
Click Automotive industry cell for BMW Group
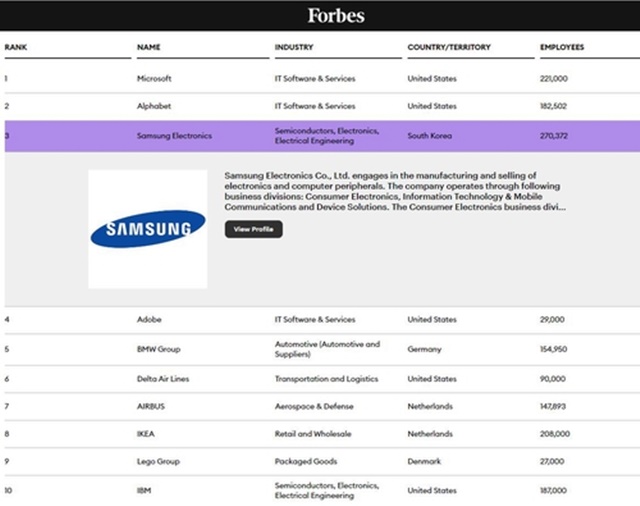pos(327,349)
